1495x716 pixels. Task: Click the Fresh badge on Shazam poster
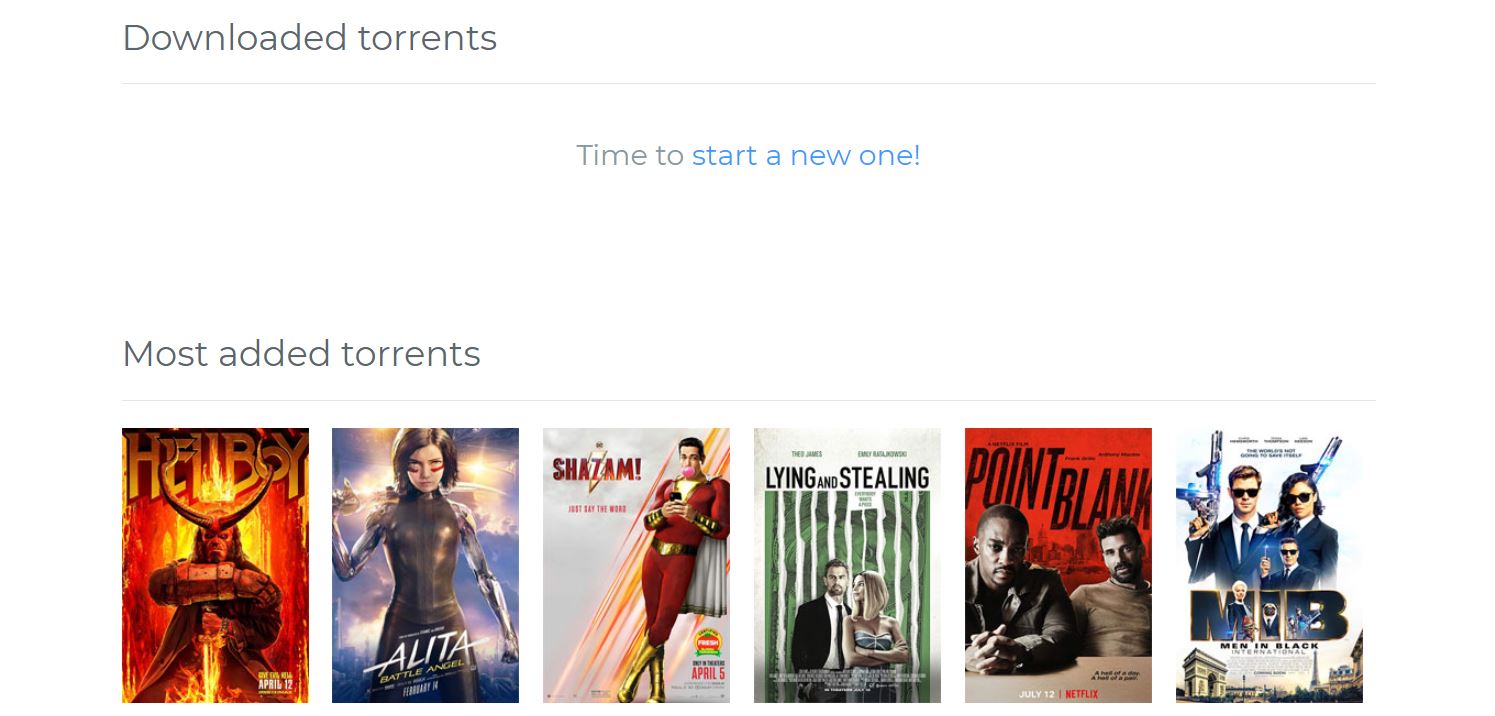tap(707, 641)
